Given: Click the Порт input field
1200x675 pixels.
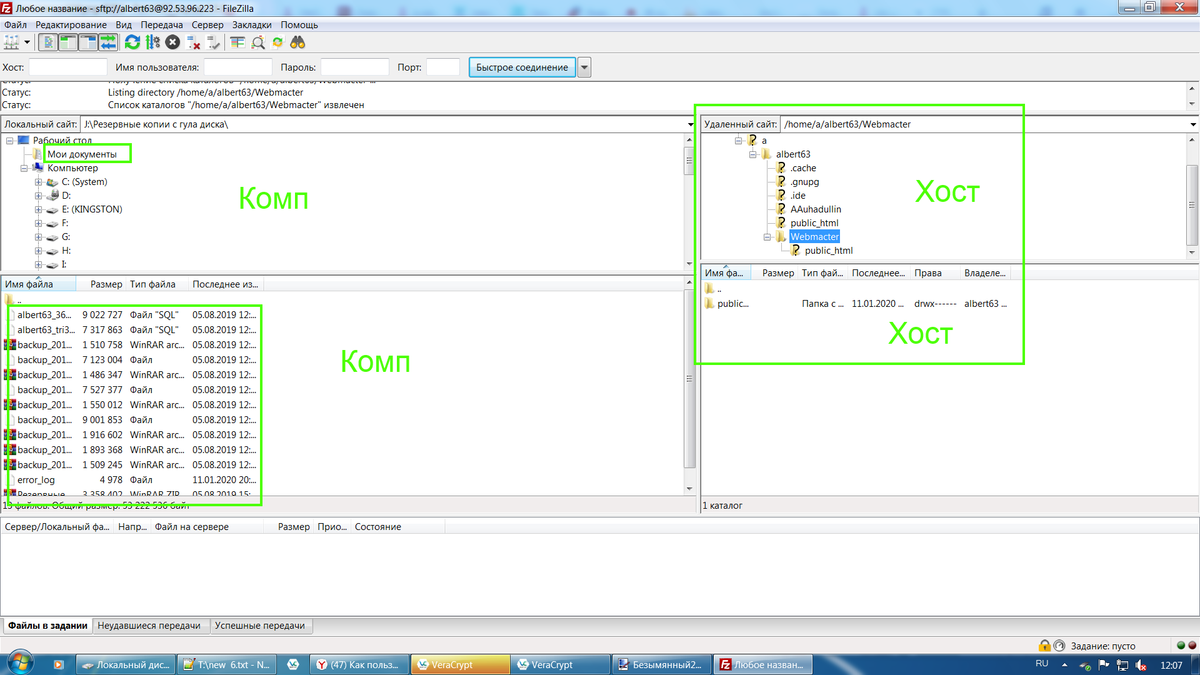Looking at the screenshot, I should point(443,67).
